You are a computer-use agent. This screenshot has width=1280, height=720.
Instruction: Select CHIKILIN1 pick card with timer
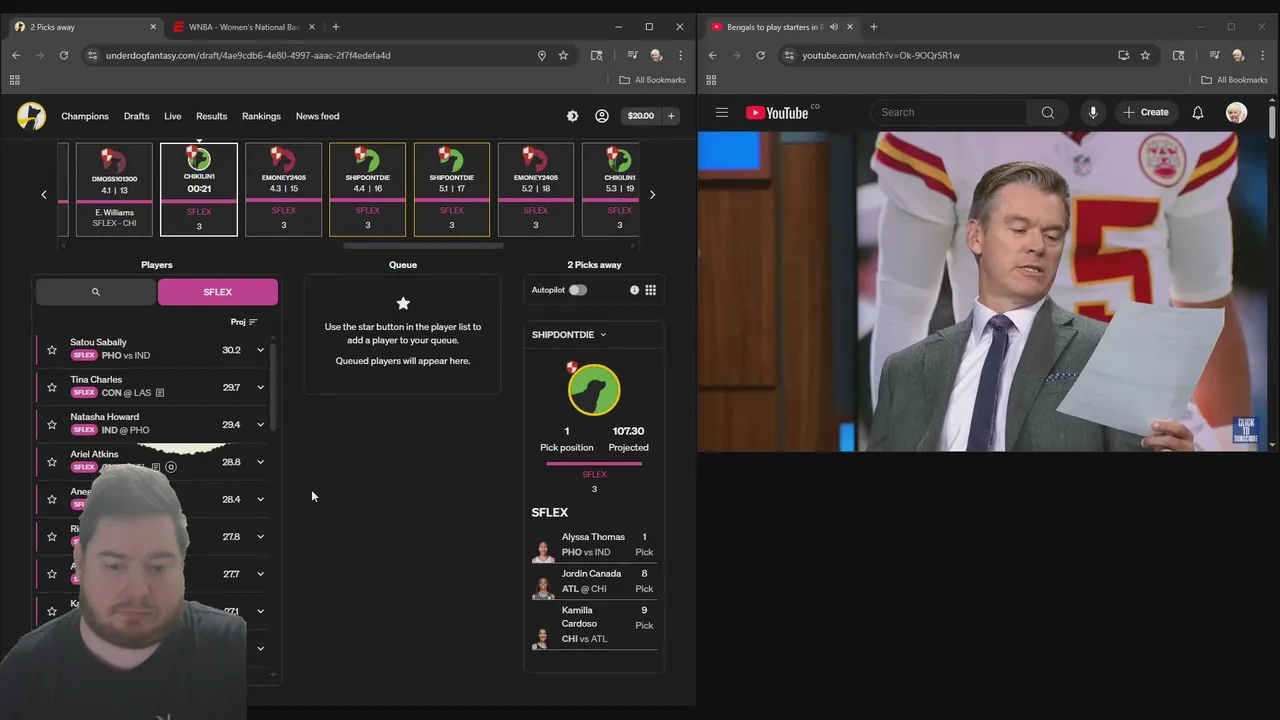[x=199, y=189]
